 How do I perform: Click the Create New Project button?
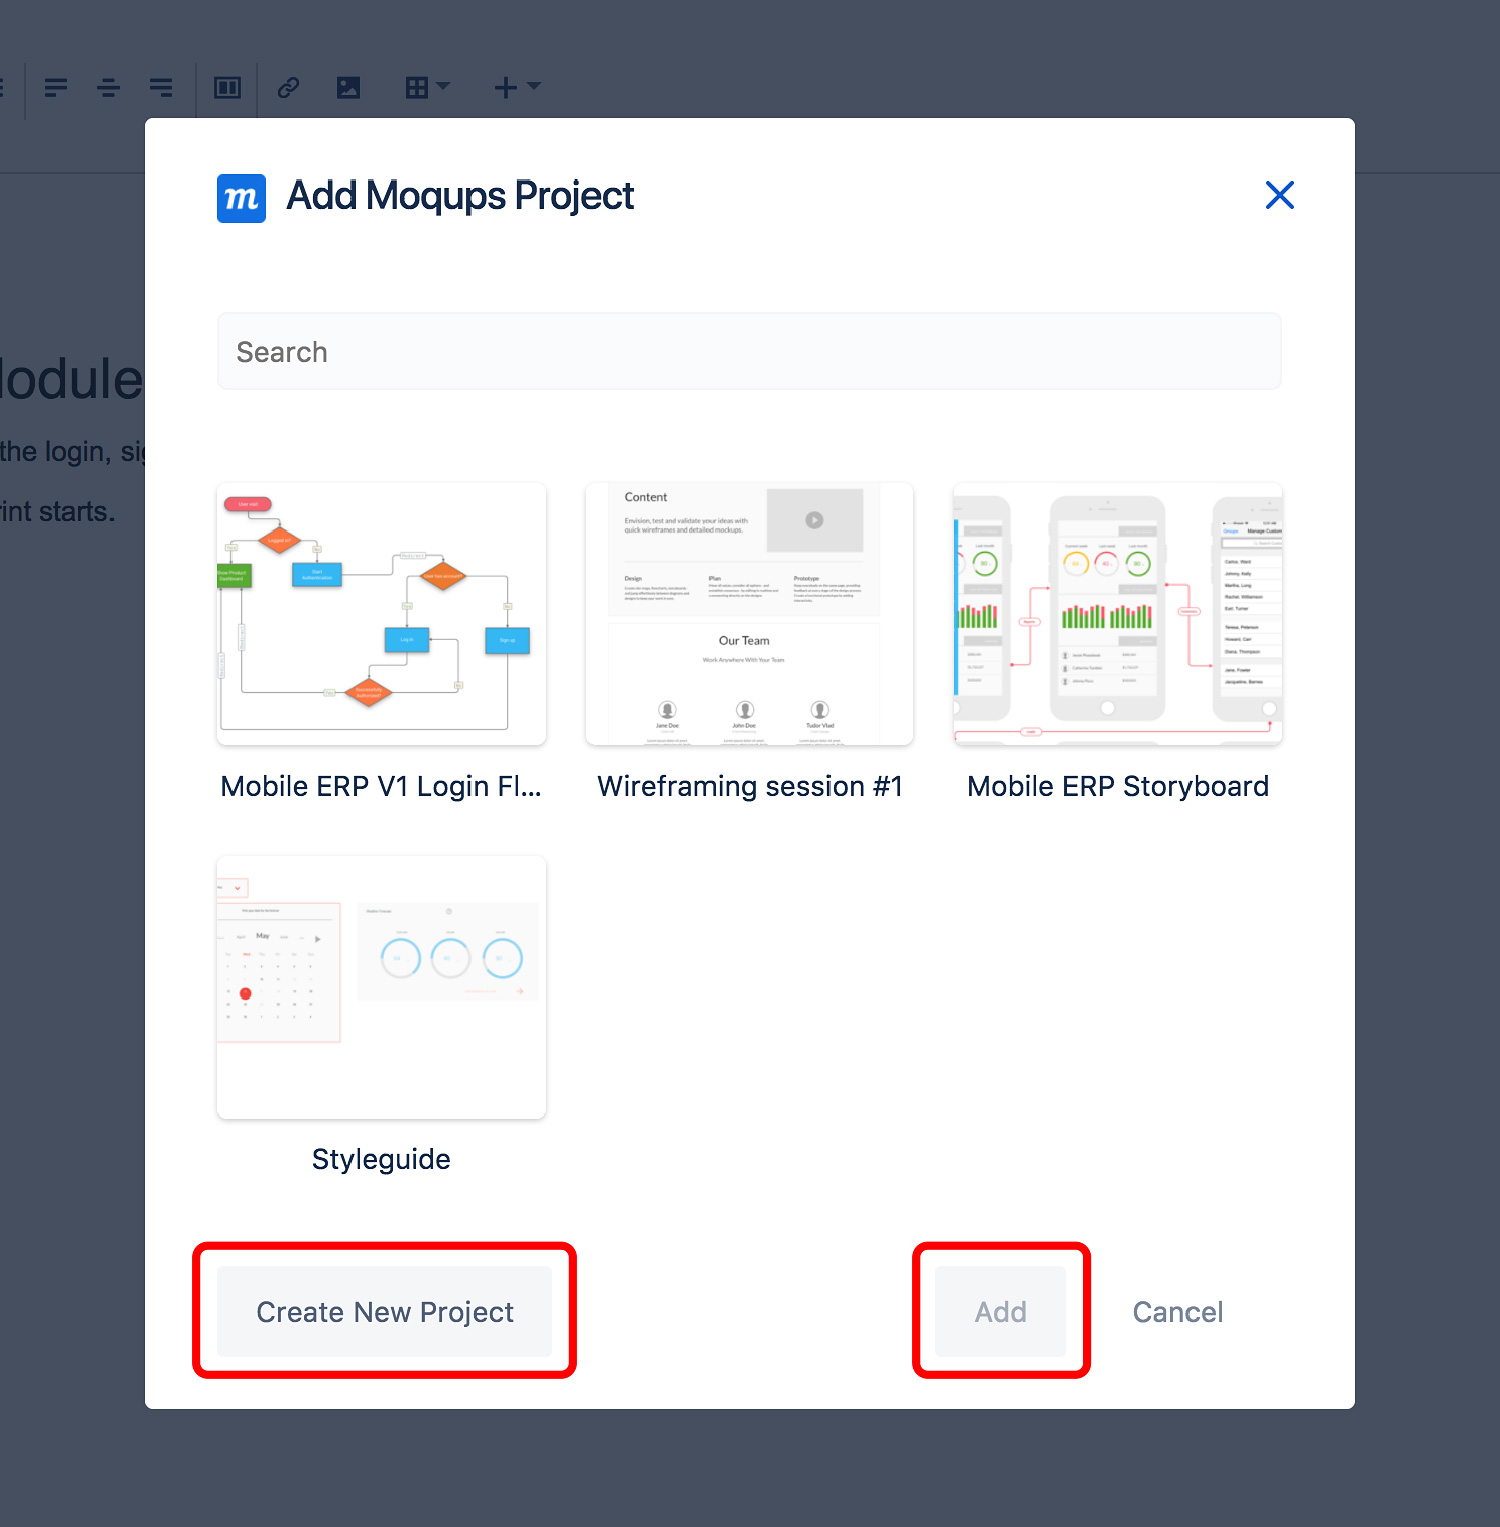(x=384, y=1311)
